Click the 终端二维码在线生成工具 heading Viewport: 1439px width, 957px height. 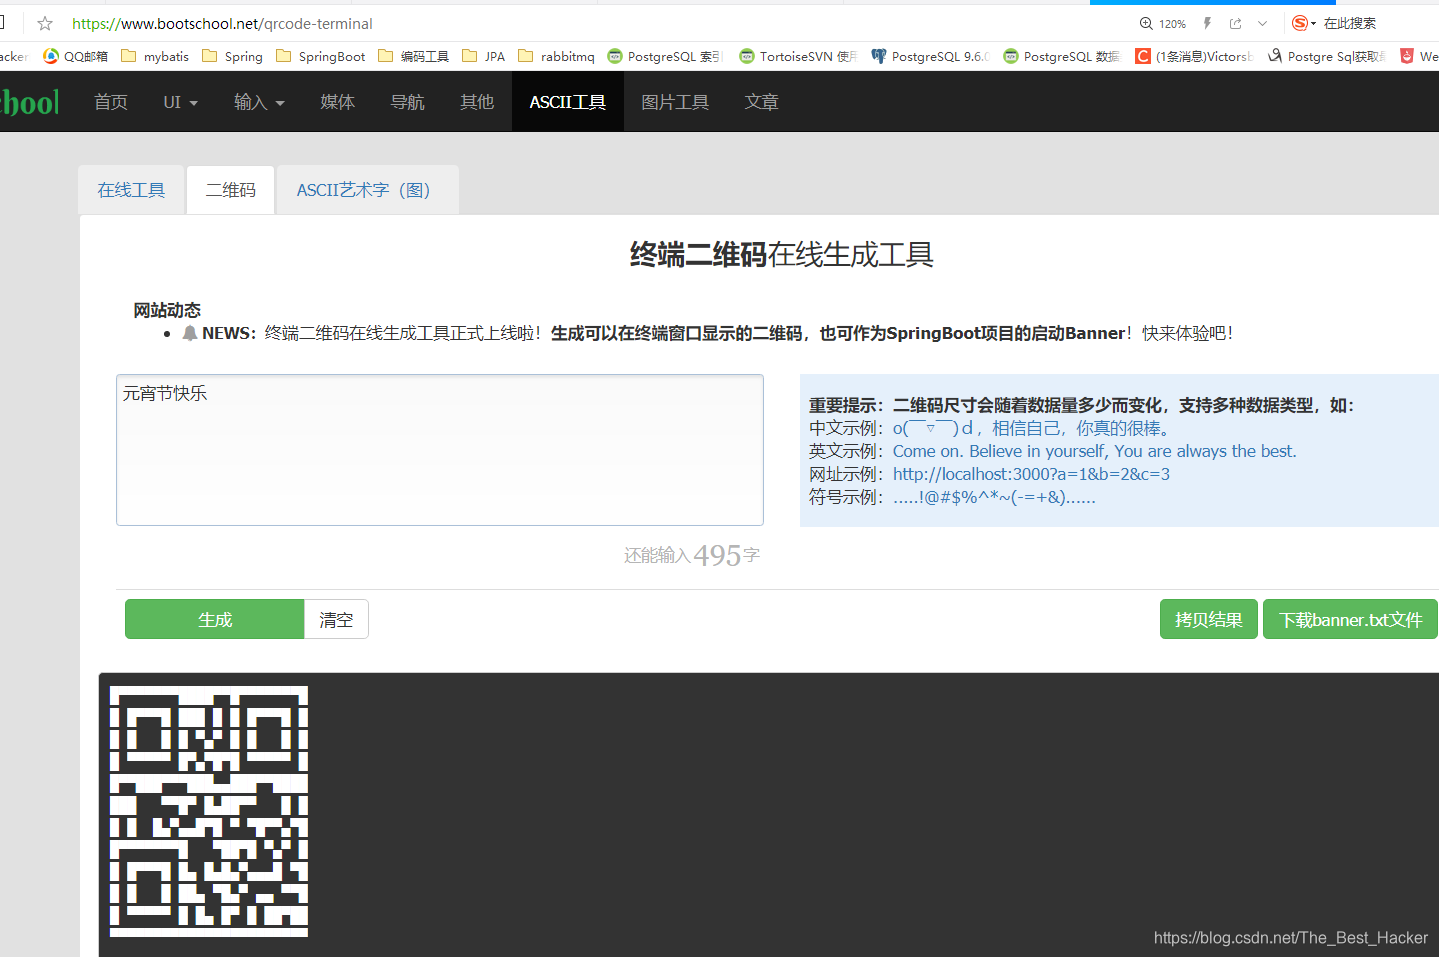[782, 255]
